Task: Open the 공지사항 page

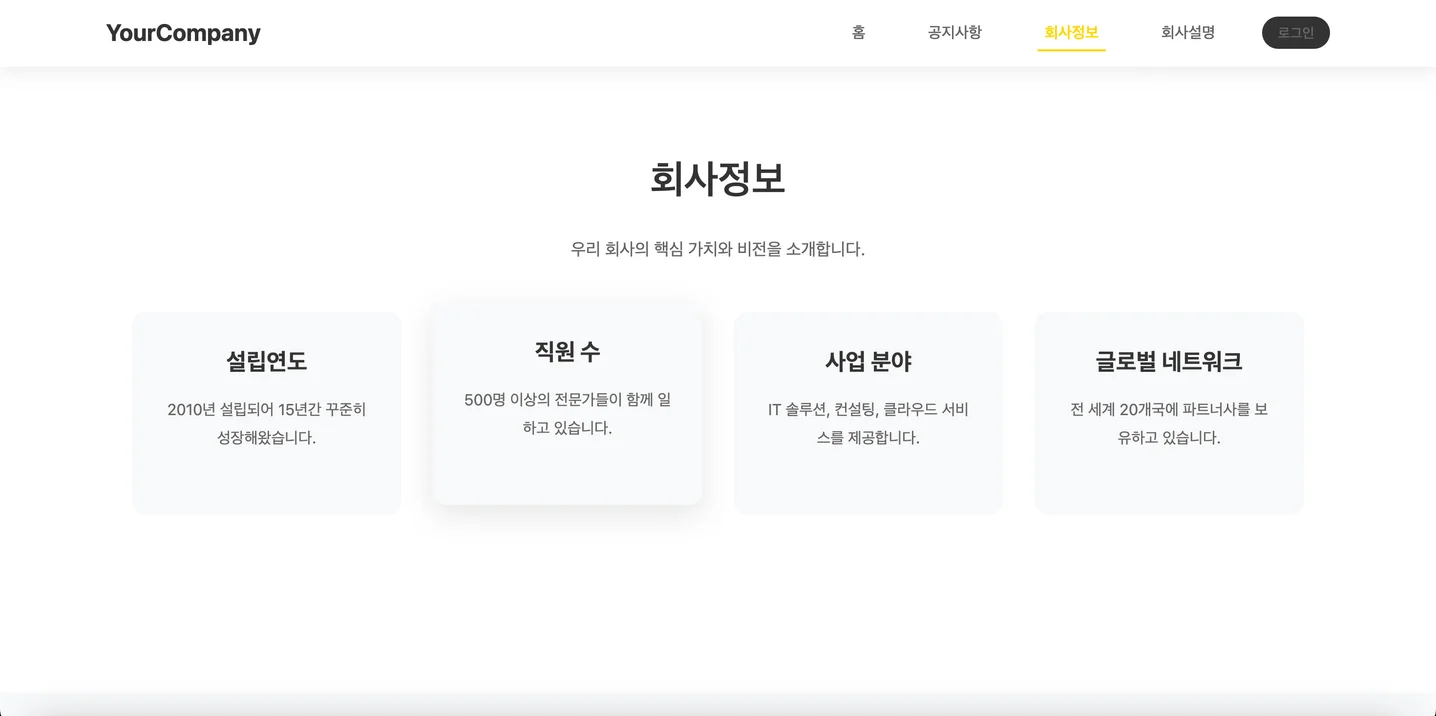Action: (955, 32)
